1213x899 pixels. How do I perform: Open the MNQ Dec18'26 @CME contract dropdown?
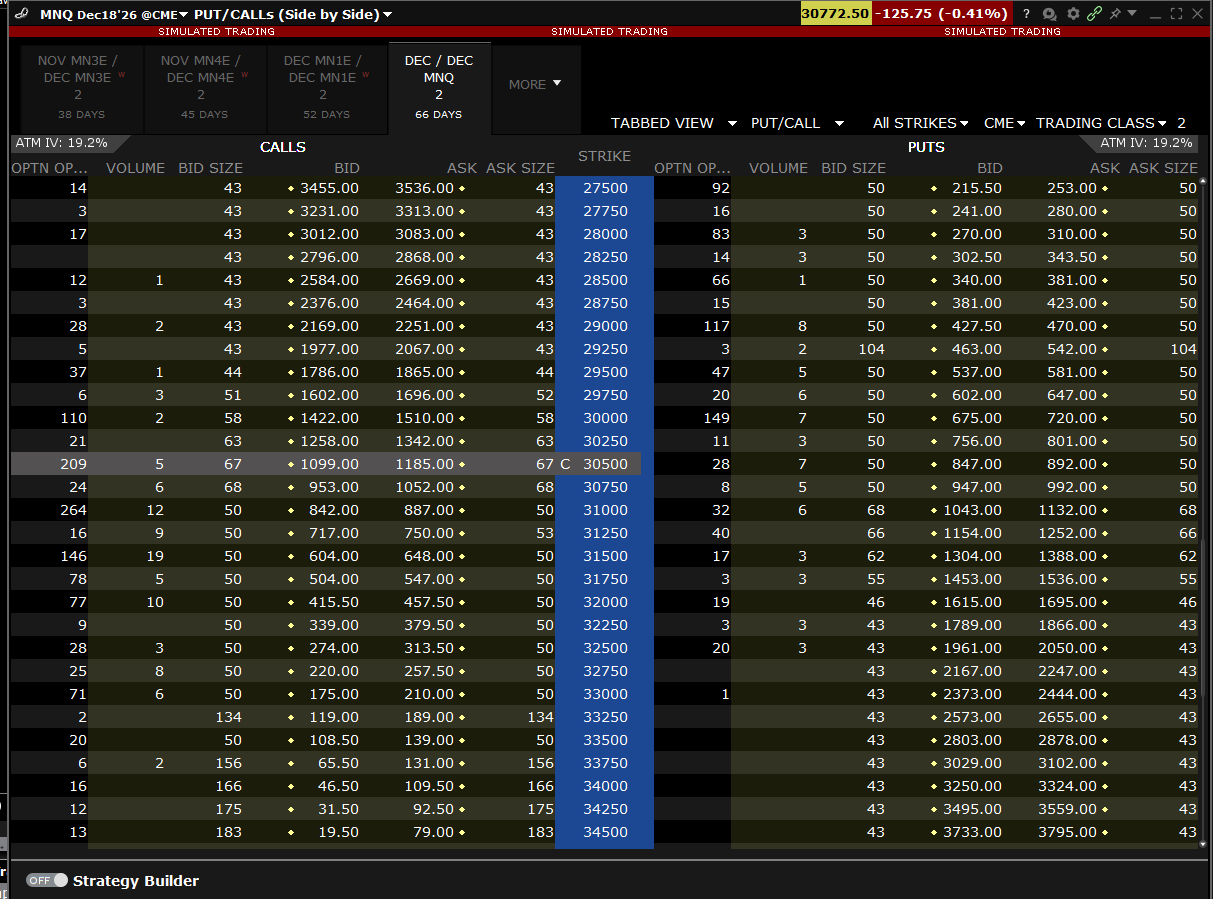click(x=114, y=14)
